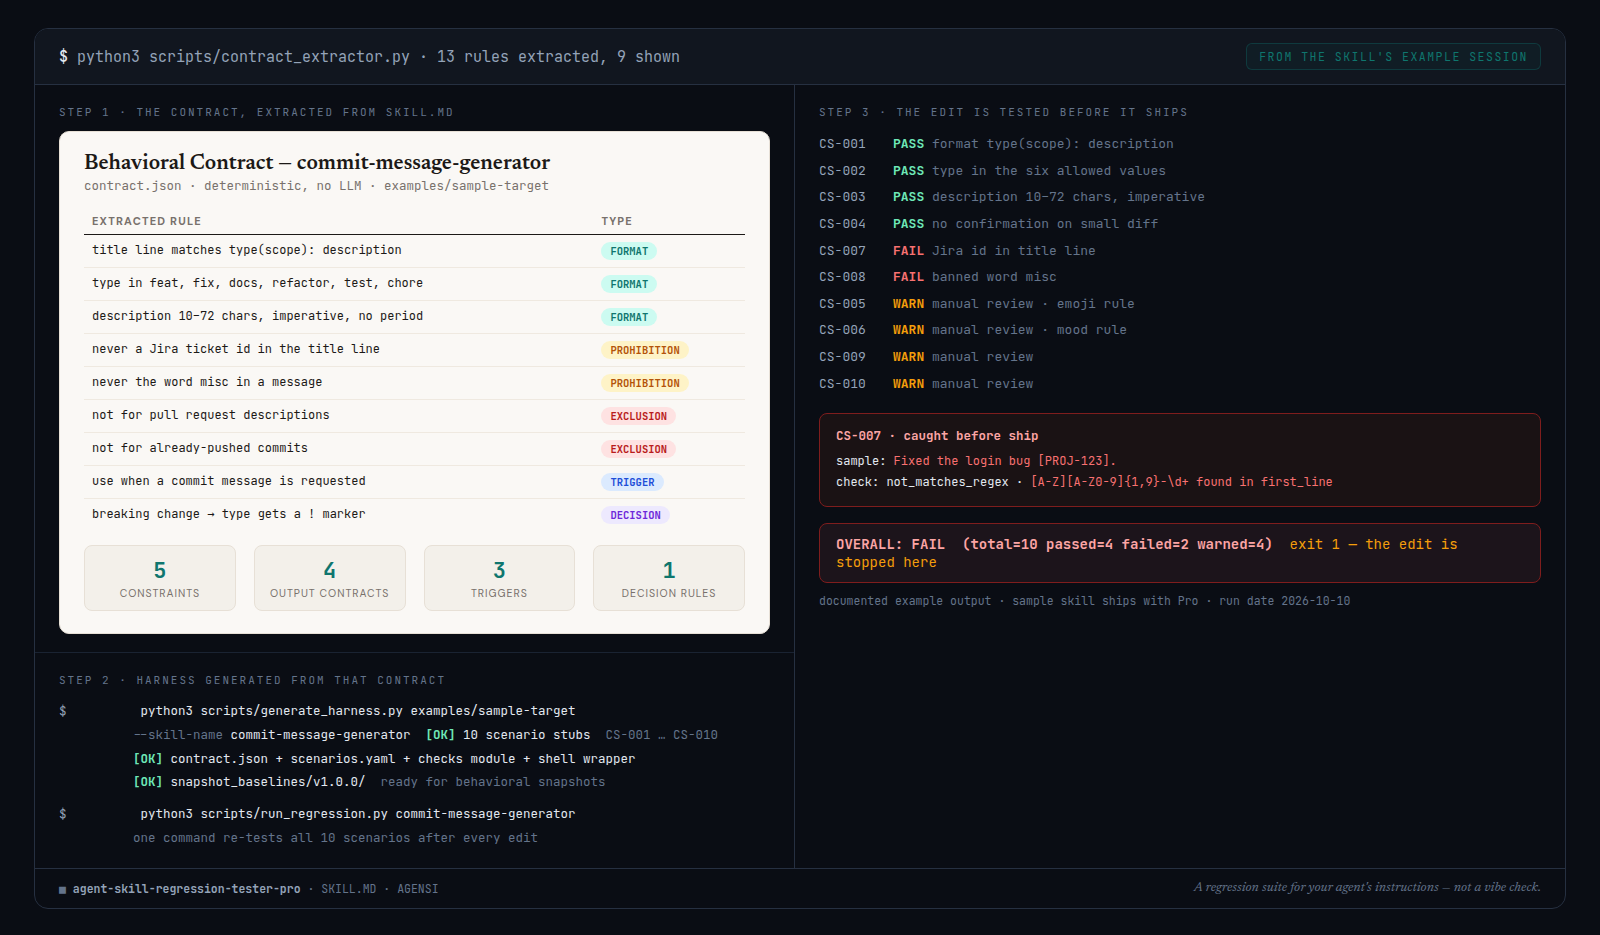Click the FORMAT badge beside "imperative, no period" rule
Viewport: 1600px width, 935px height.
tap(629, 317)
